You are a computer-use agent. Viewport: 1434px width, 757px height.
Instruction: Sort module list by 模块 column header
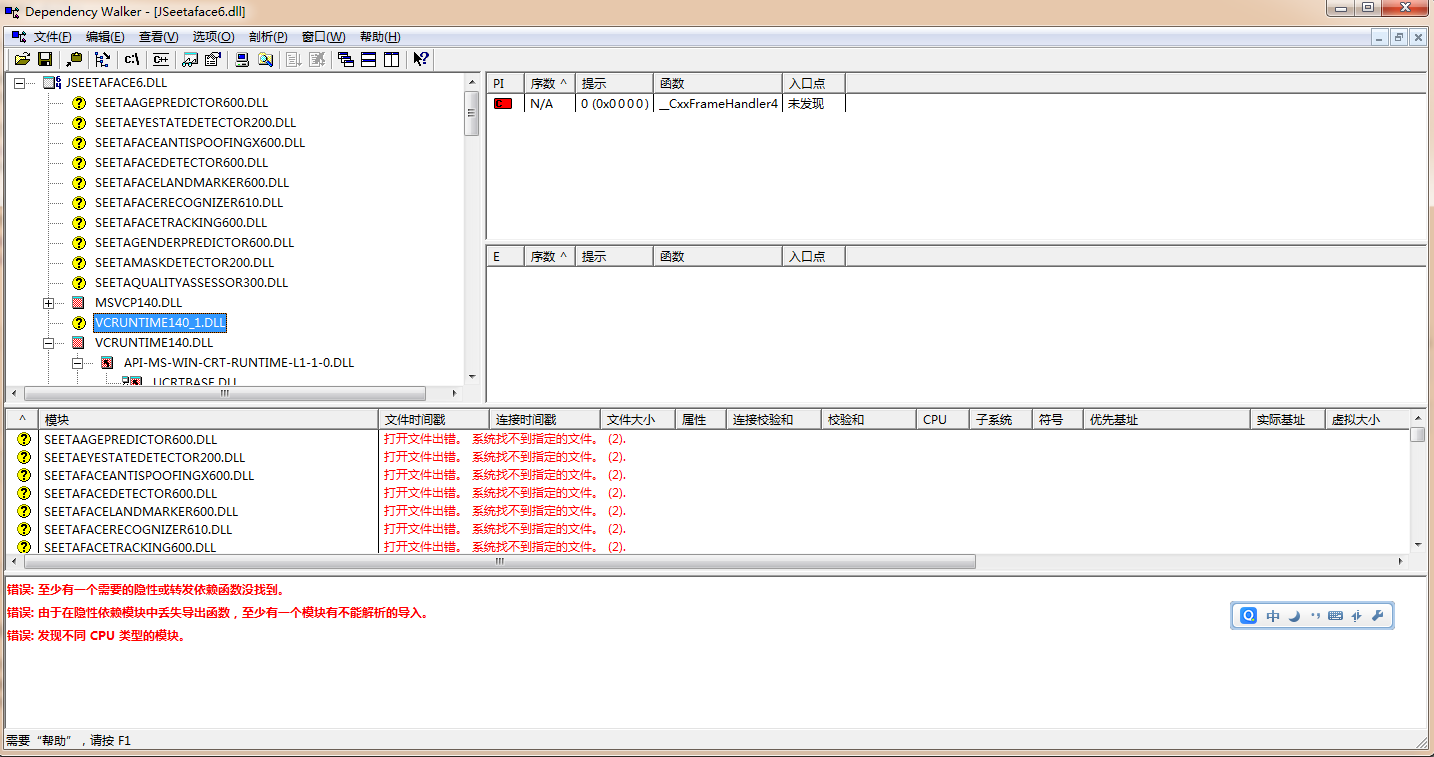coord(209,419)
